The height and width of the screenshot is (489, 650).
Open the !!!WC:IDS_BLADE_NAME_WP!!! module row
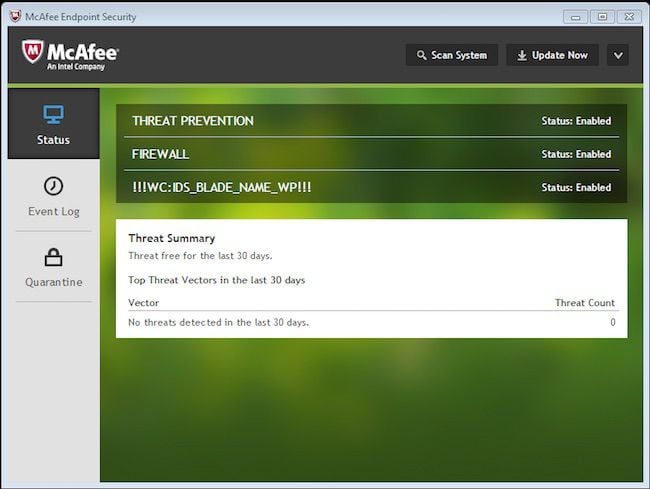pyautogui.click(x=371, y=187)
